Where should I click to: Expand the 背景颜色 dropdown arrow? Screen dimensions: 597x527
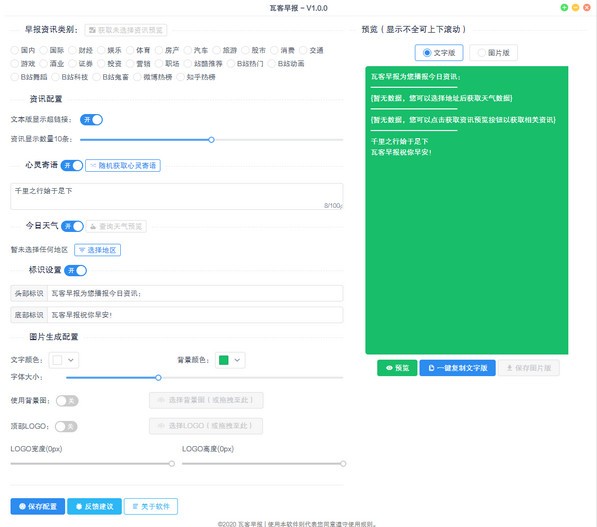click(237, 360)
